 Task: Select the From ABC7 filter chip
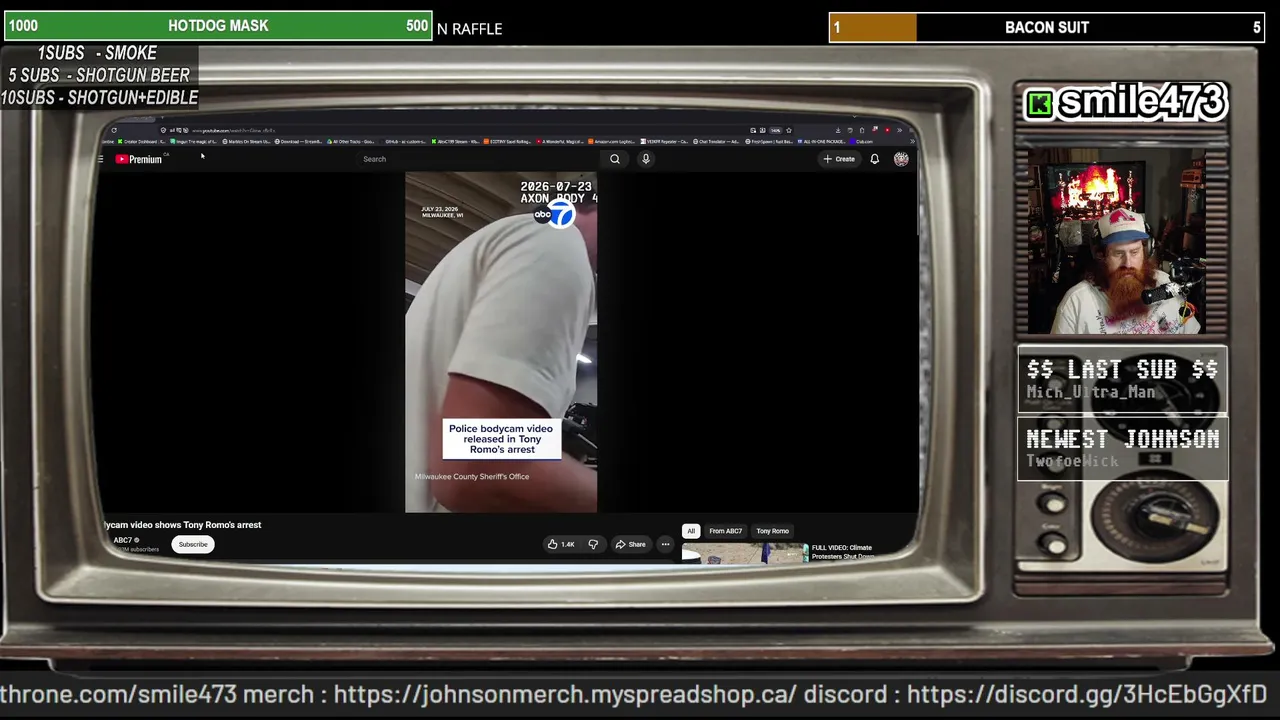(726, 531)
